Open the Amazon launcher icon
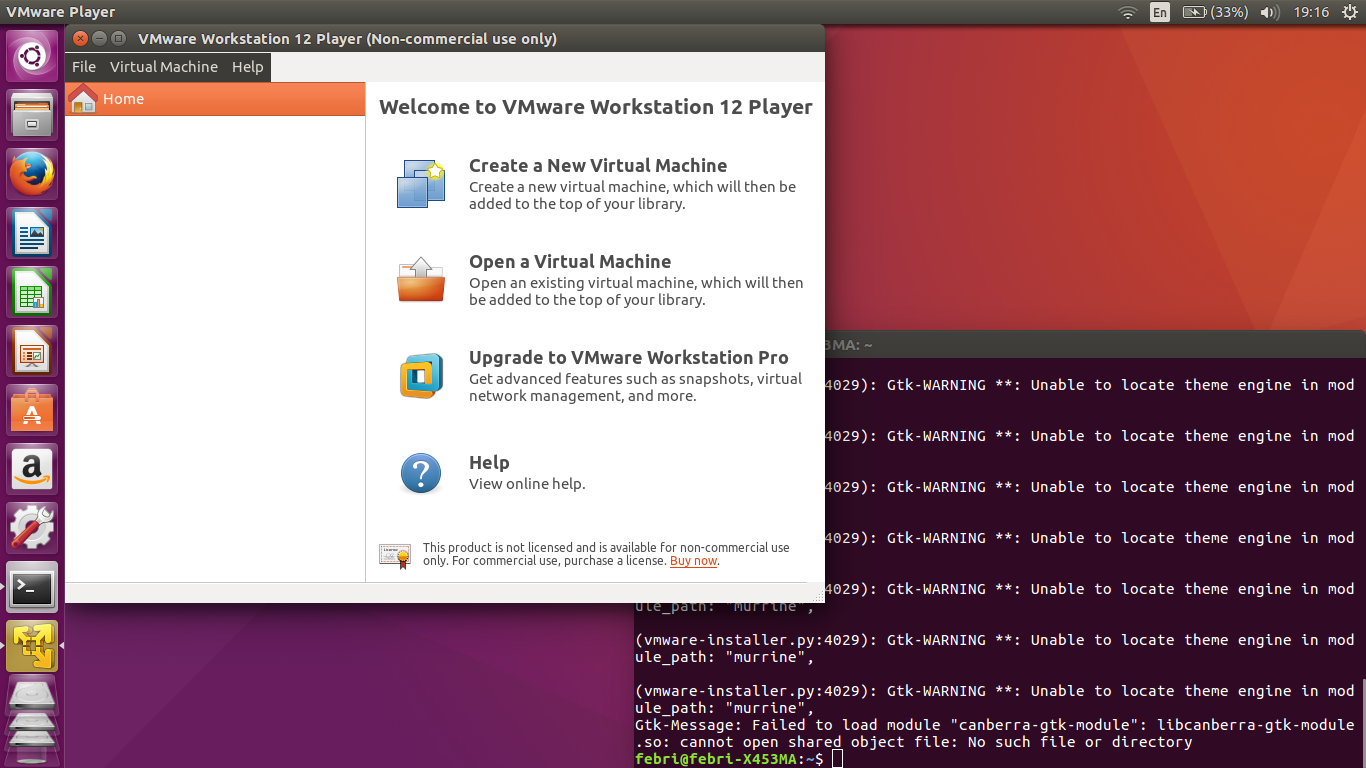 33,468
